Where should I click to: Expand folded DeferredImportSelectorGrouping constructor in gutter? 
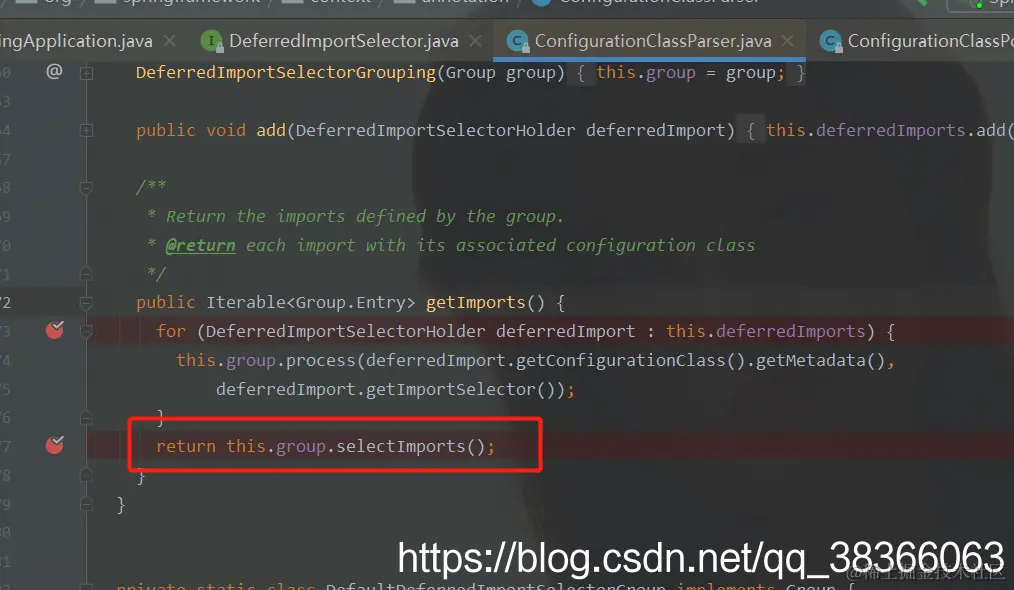click(x=86, y=73)
